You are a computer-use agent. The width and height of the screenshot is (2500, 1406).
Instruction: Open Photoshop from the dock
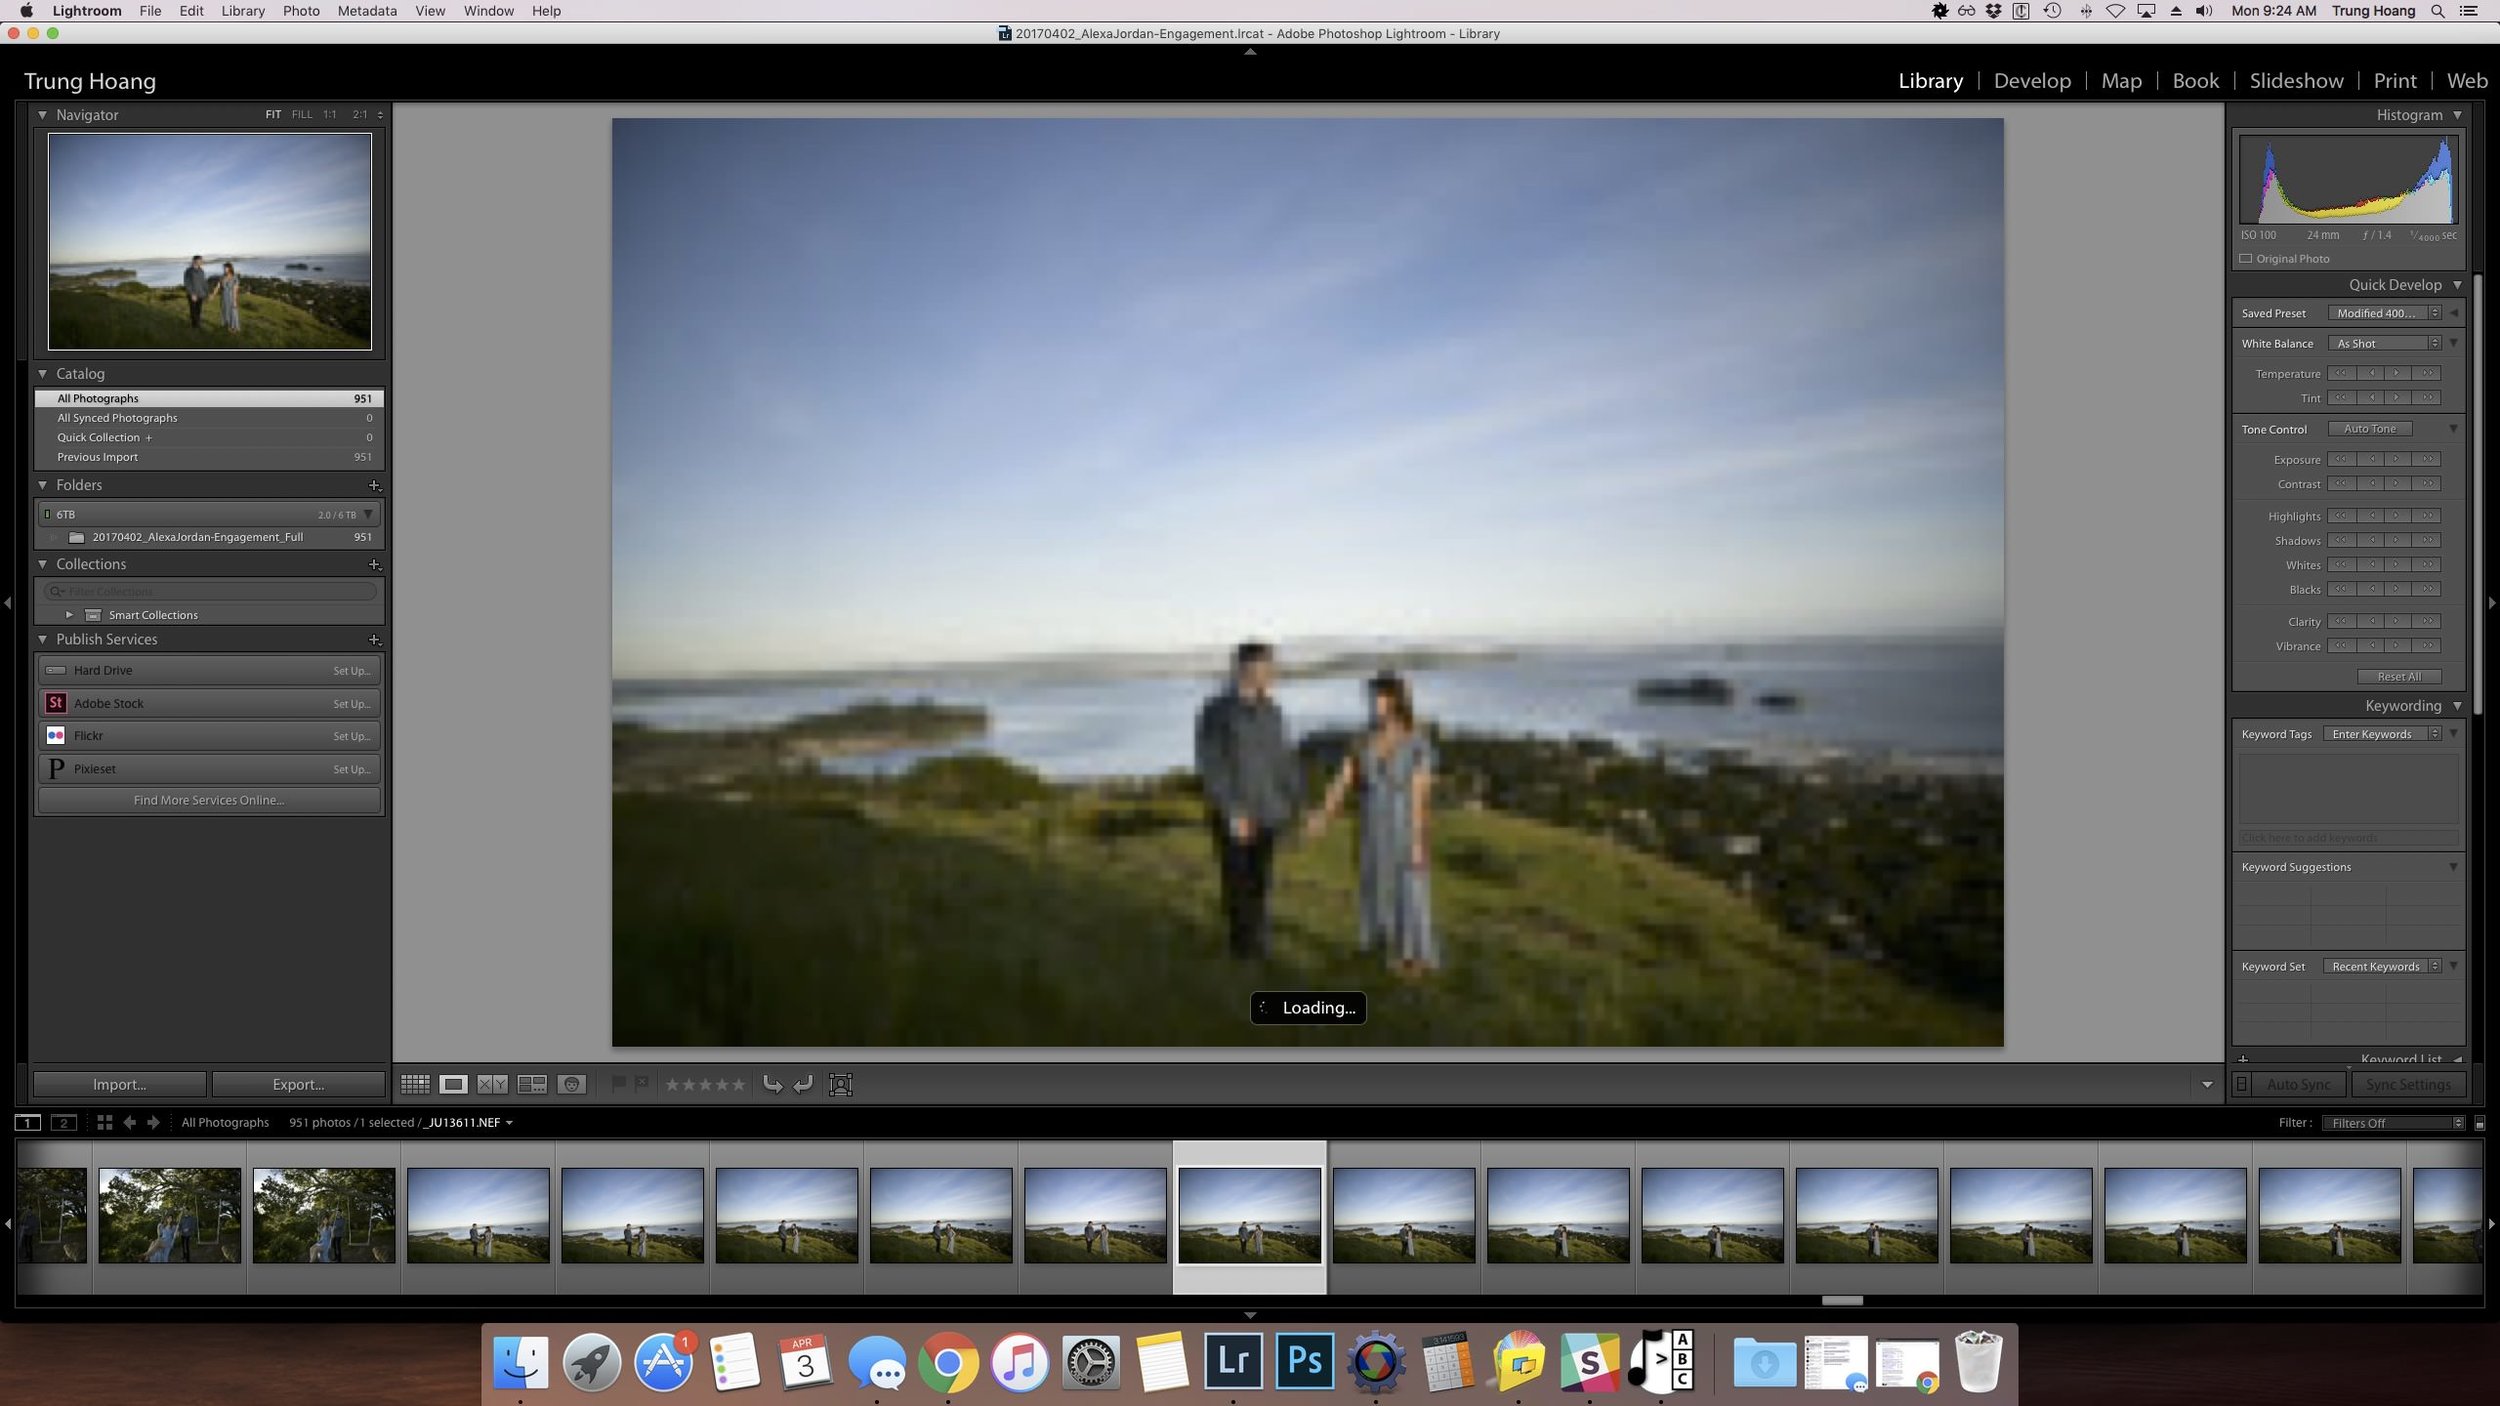click(1304, 1361)
